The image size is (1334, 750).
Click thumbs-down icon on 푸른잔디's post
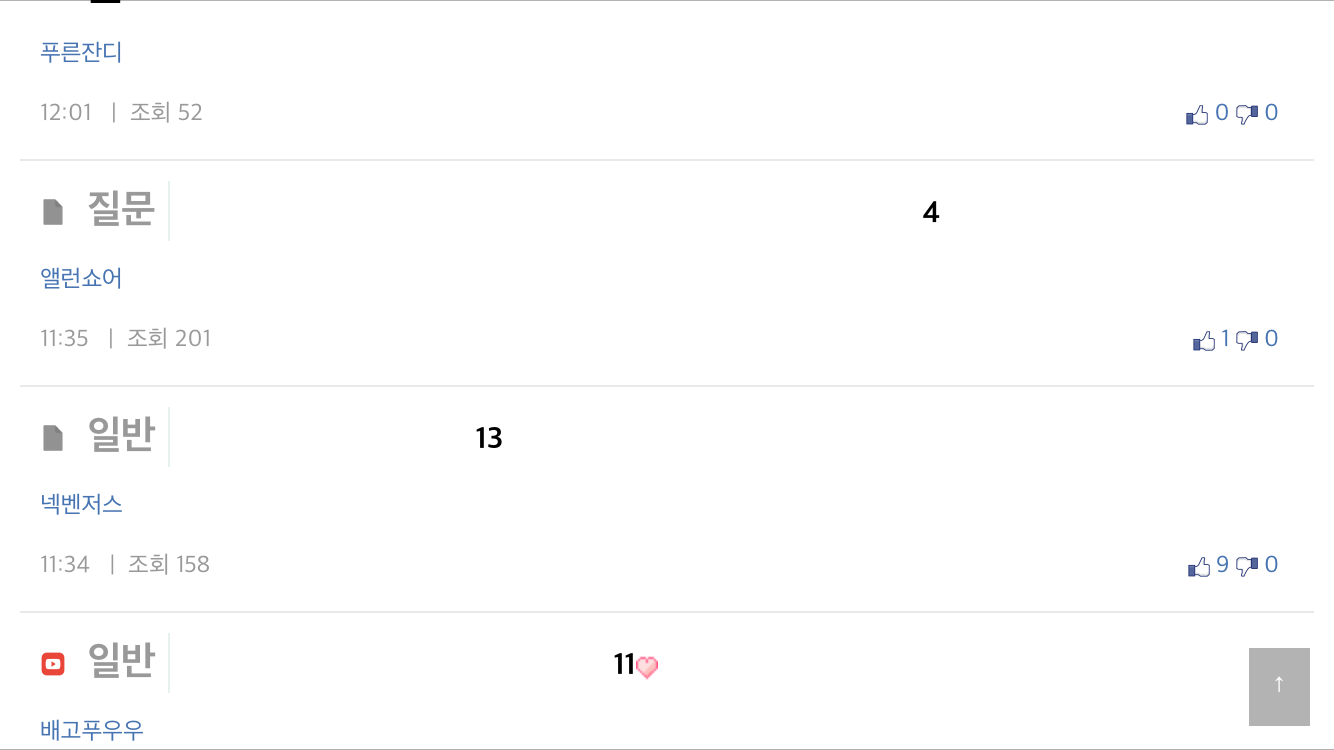coord(1247,115)
